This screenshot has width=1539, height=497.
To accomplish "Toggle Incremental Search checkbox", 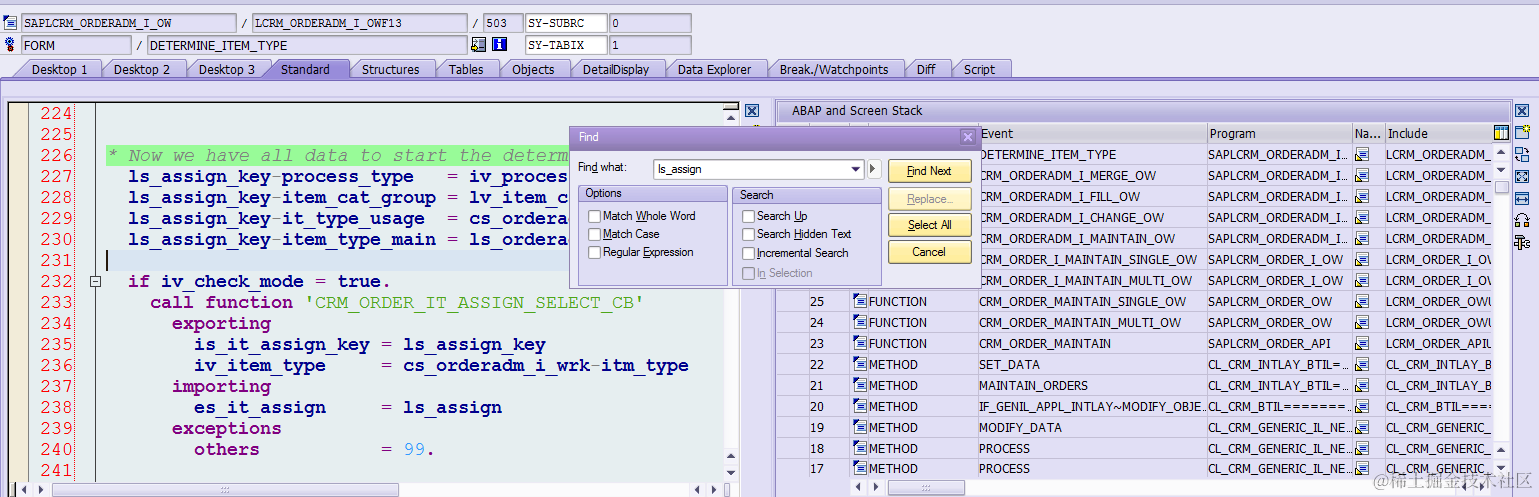I will coord(749,253).
